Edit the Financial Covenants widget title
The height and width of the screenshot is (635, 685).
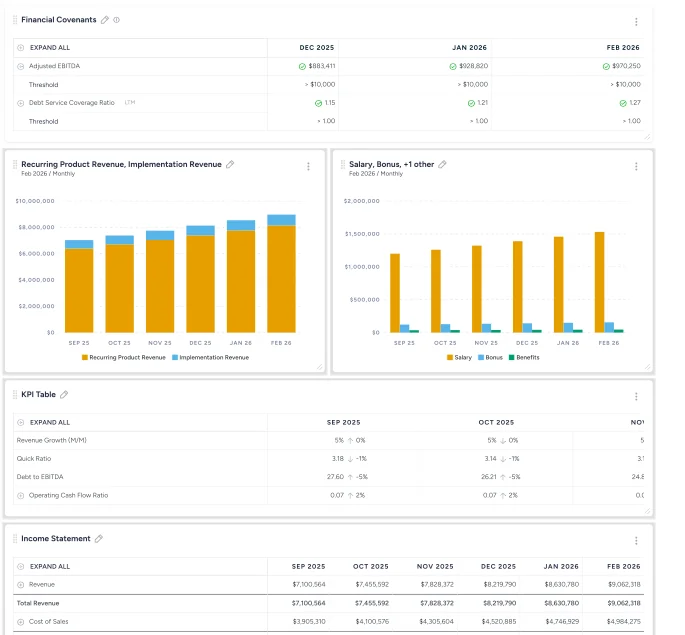105,20
